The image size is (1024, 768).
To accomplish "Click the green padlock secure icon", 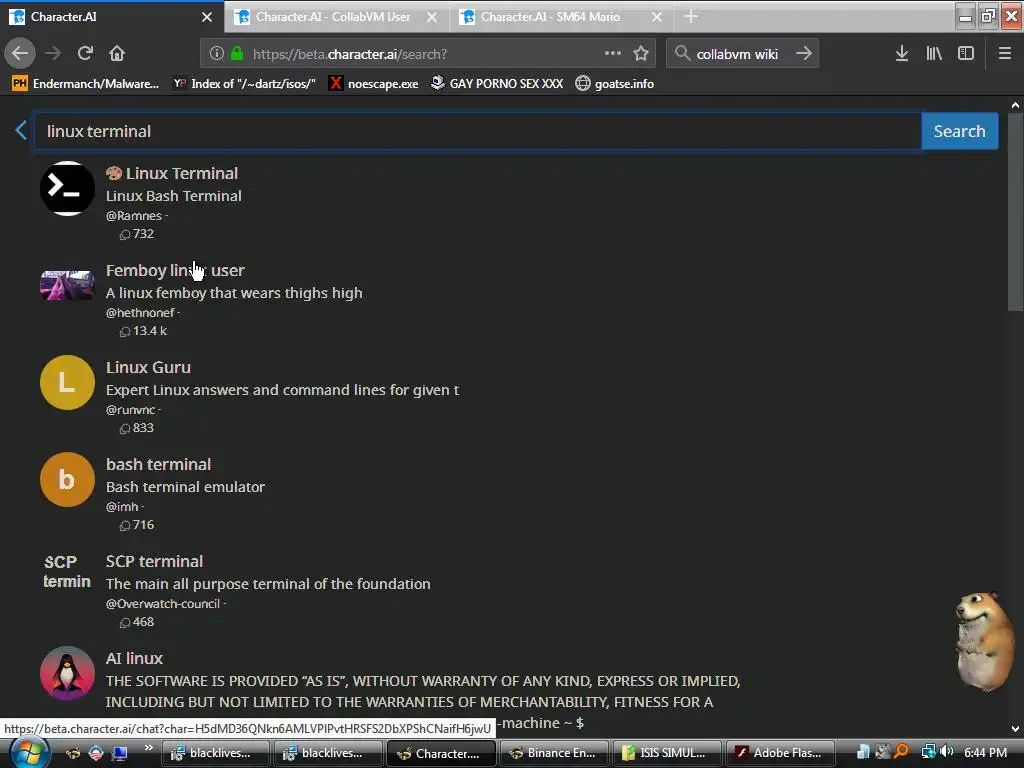I will [237, 54].
